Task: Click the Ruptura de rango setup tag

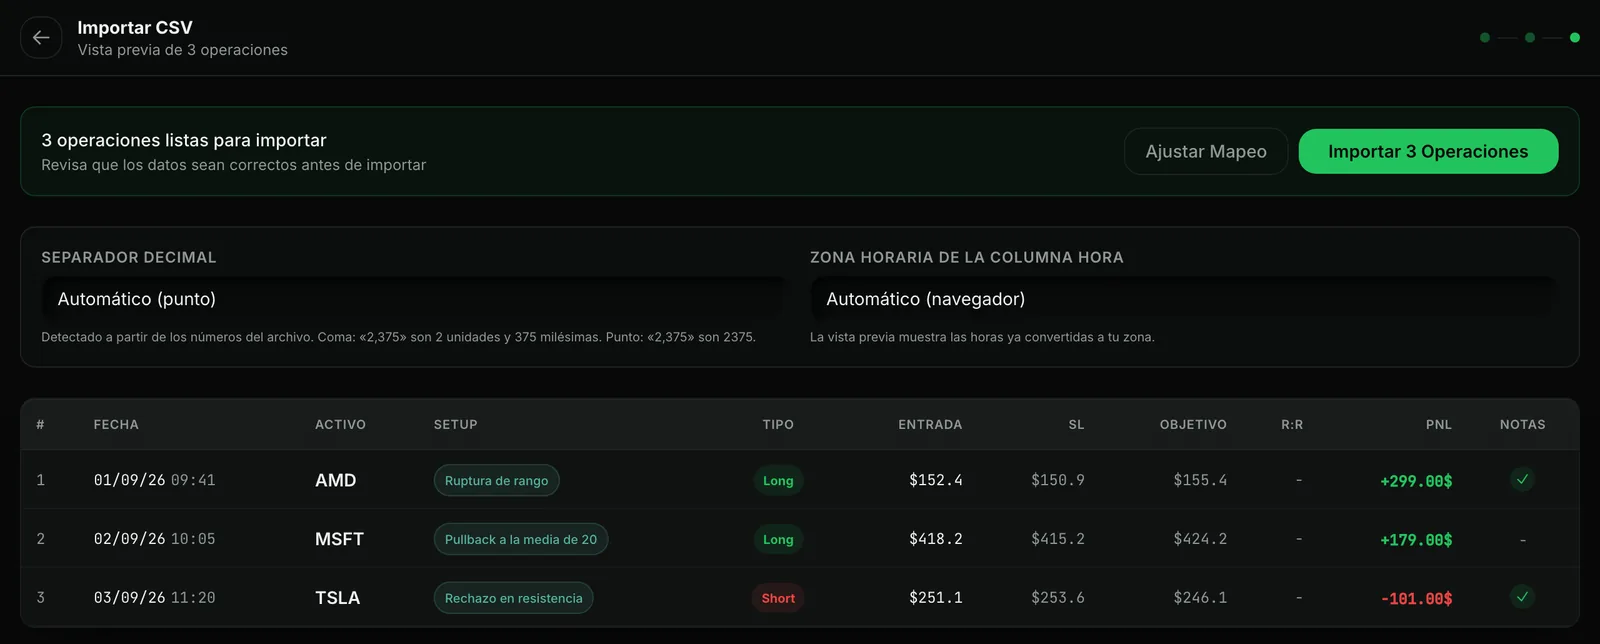Action: (496, 481)
